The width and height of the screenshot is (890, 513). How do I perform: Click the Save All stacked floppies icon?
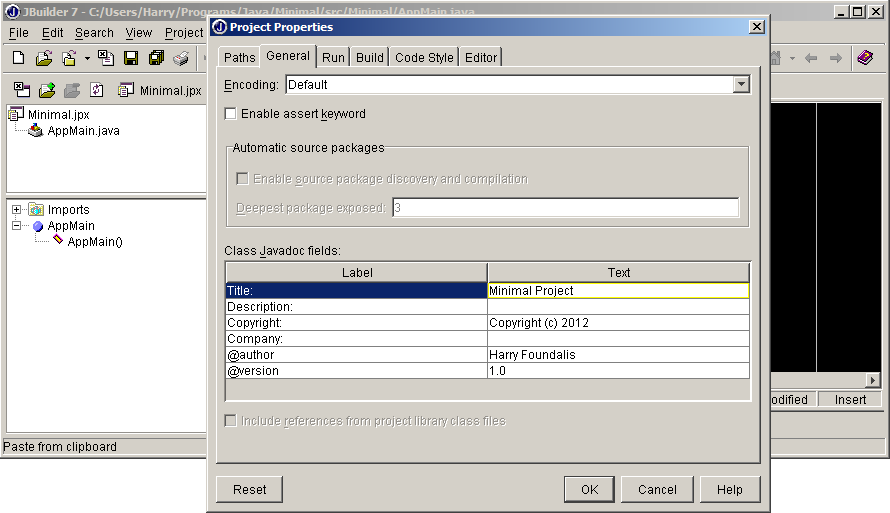click(156, 58)
